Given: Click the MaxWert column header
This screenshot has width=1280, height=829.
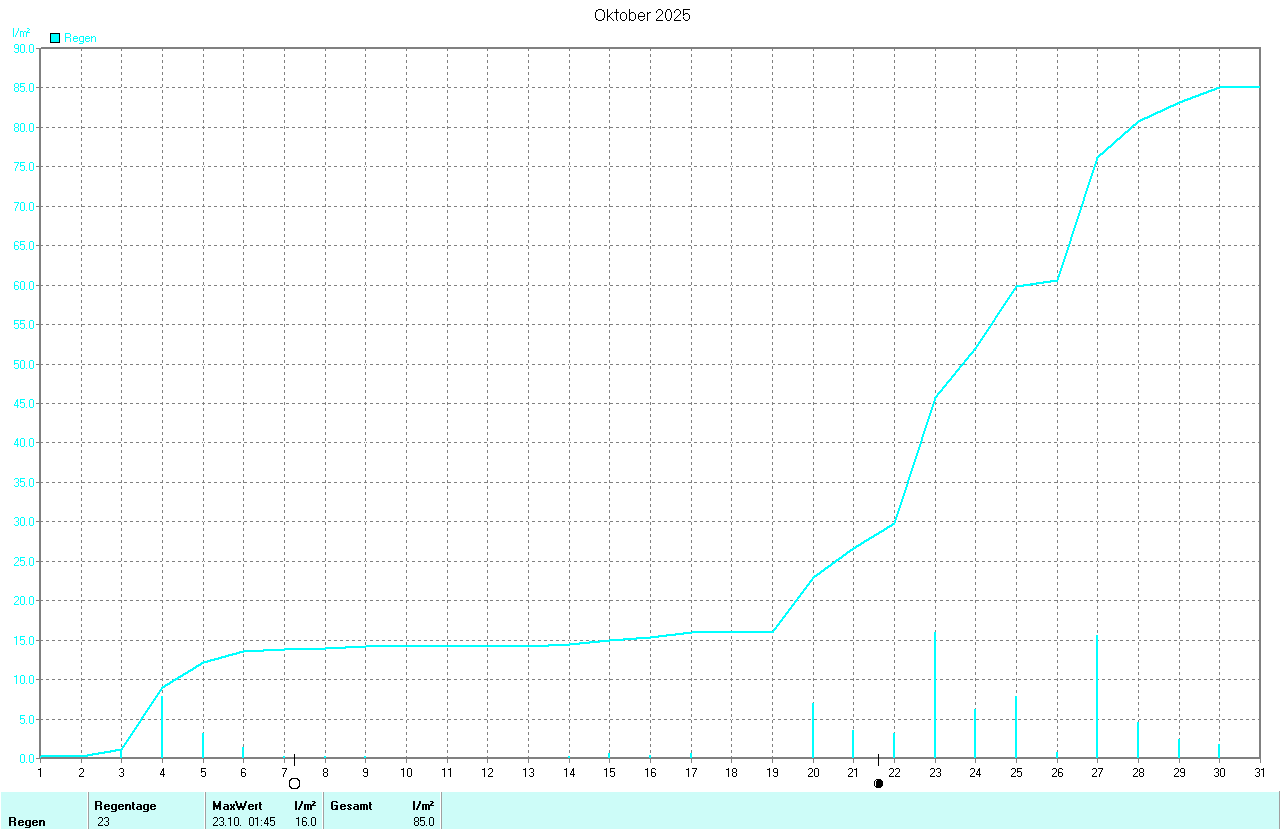Looking at the screenshot, I should pyautogui.click(x=237, y=805).
